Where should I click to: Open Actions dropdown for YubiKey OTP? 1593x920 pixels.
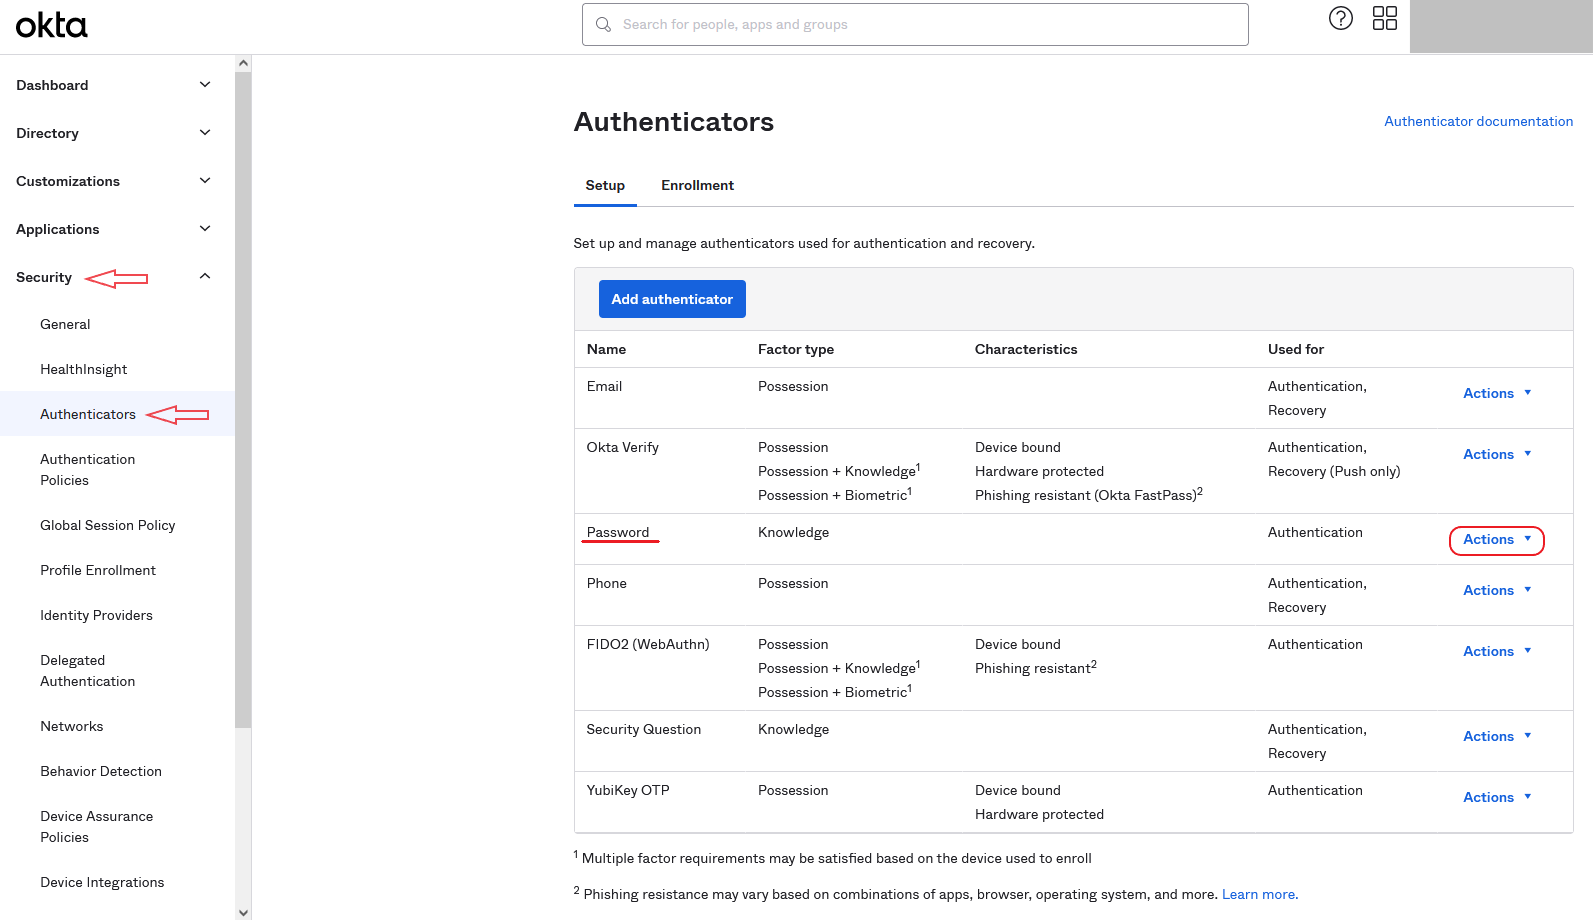click(x=1497, y=797)
